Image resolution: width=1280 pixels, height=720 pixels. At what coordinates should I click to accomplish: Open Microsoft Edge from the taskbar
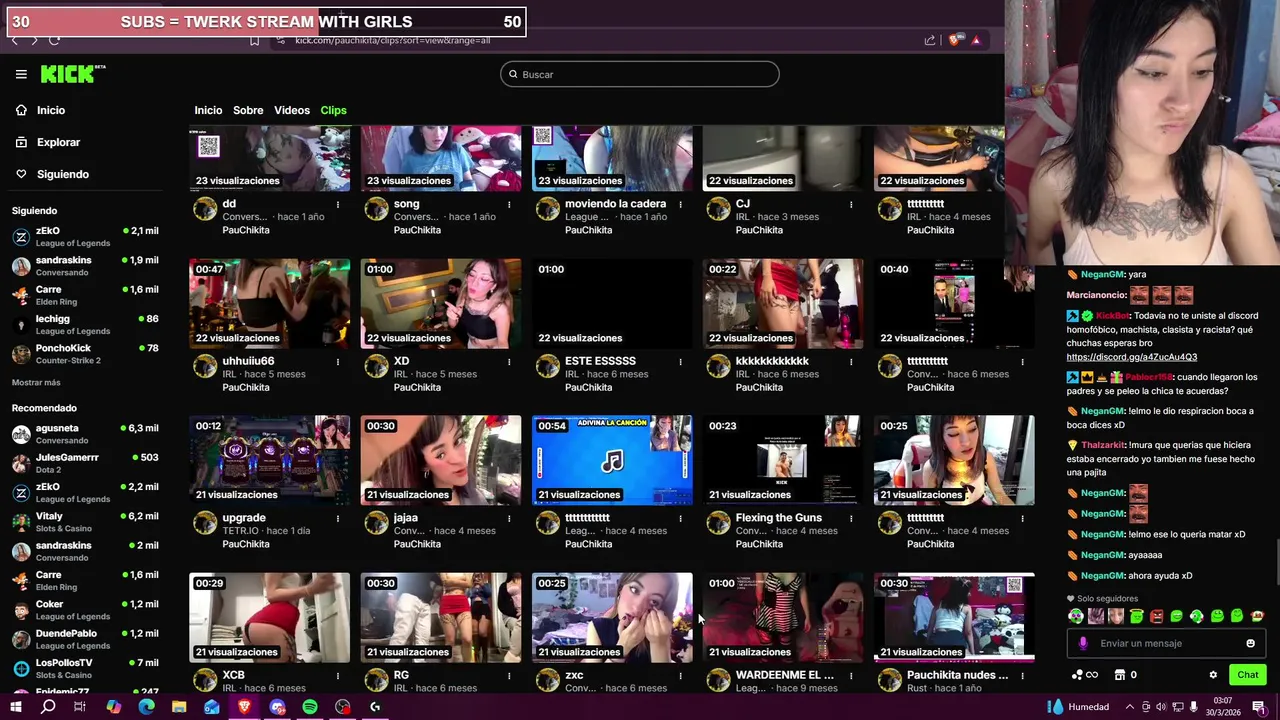coord(146,707)
